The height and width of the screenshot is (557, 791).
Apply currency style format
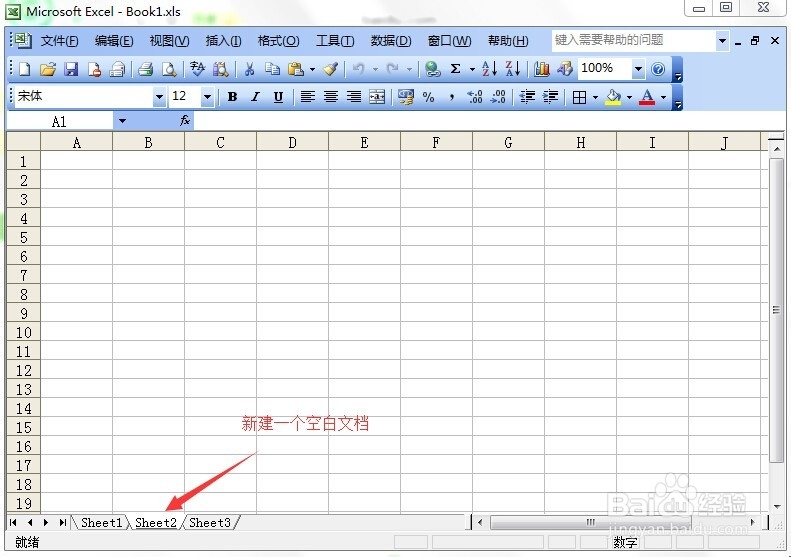[406, 96]
